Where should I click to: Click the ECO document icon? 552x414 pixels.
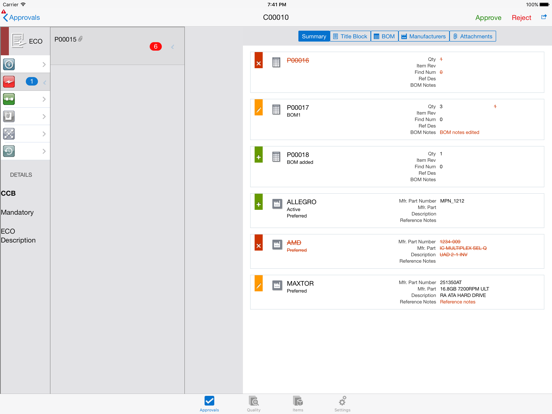(x=18, y=41)
